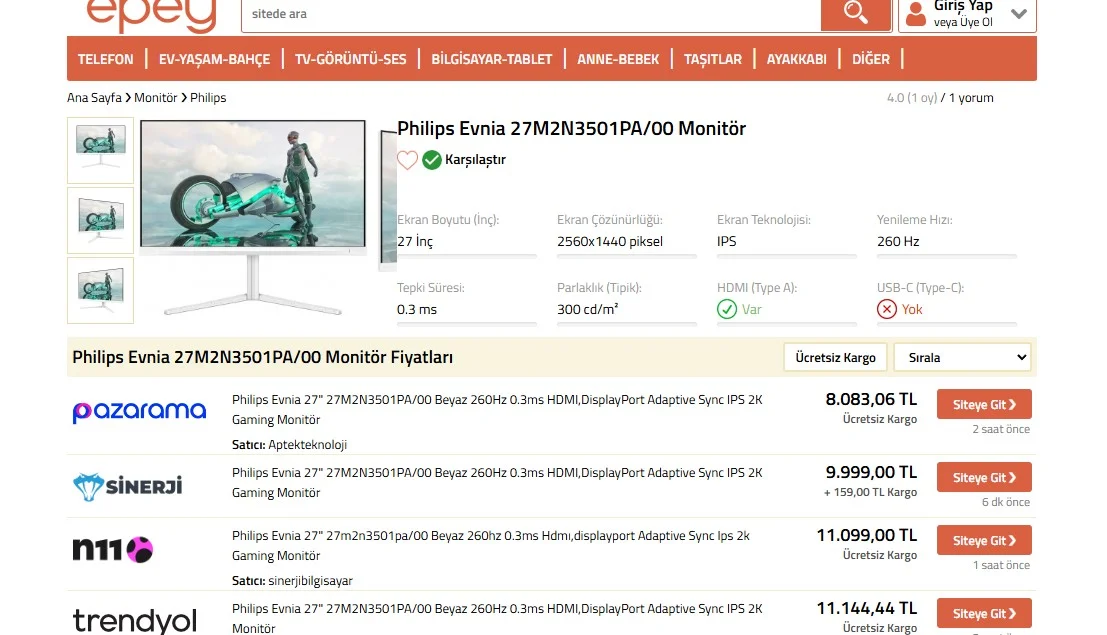This screenshot has height=635, width=1107.
Task: Click the Ekran Boyutu 27 İnç value
Action: pos(415,242)
